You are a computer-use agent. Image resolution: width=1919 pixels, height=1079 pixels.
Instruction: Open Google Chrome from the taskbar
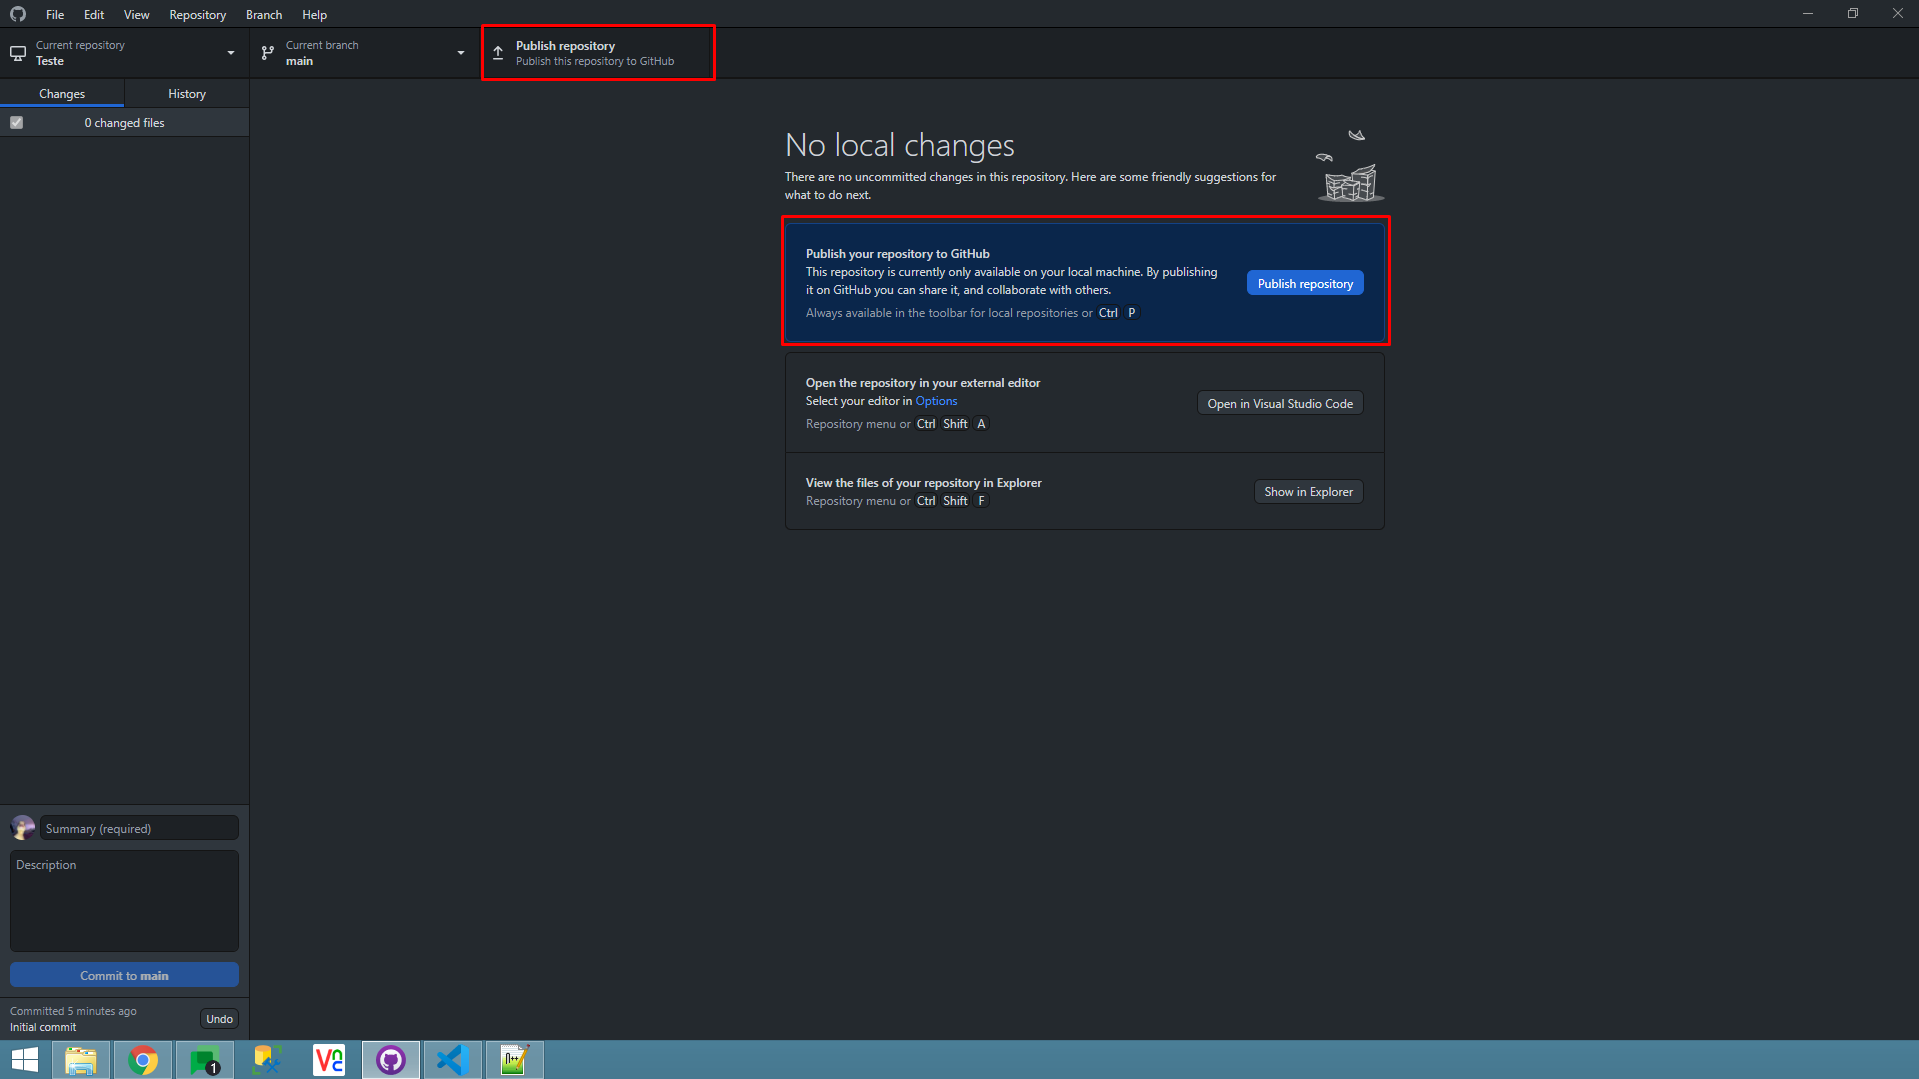click(x=143, y=1060)
